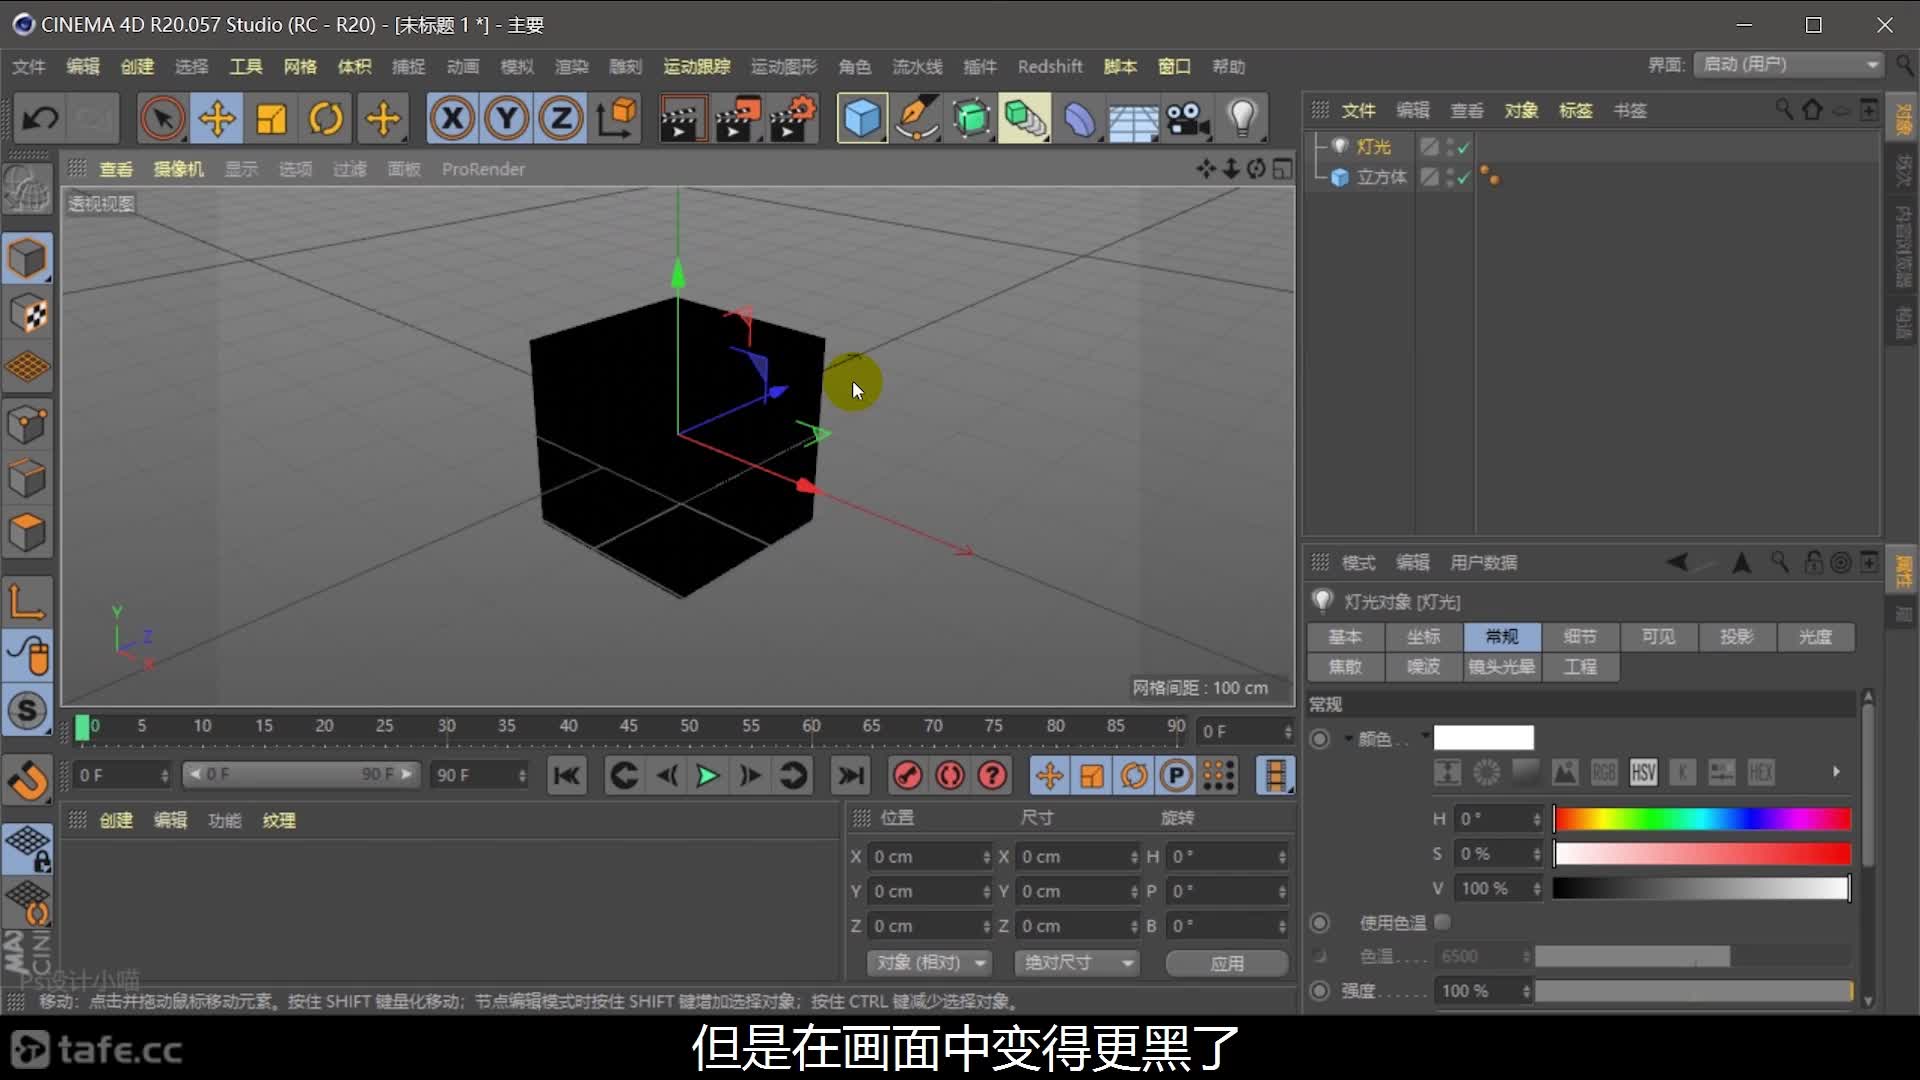1920x1080 pixels.
Task: Select HSV color mode button
Action: (1643, 772)
